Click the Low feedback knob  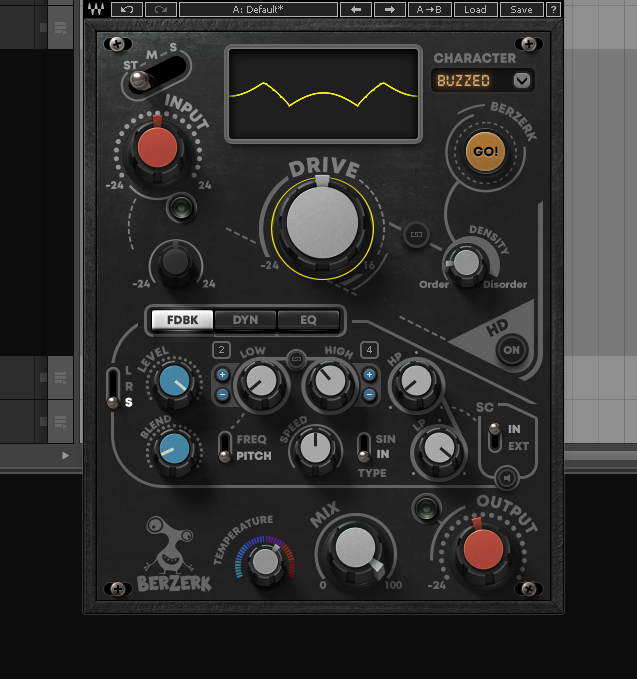coord(262,382)
